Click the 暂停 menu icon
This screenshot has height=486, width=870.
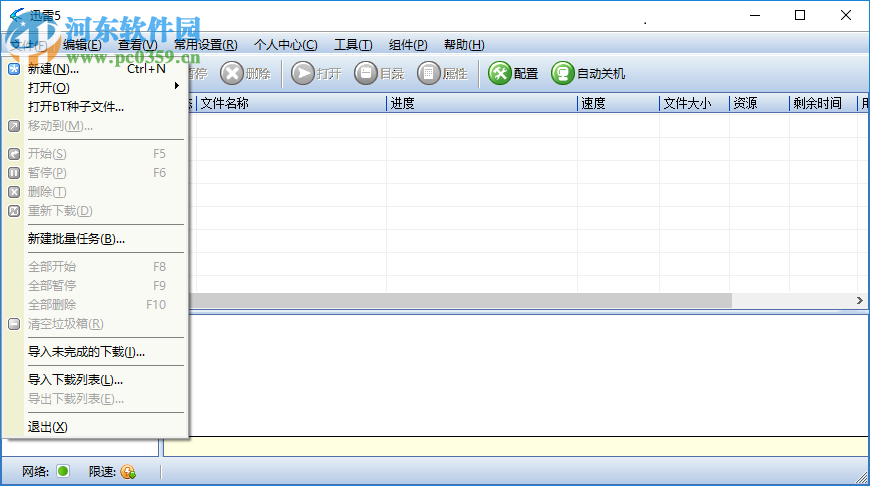(14, 173)
